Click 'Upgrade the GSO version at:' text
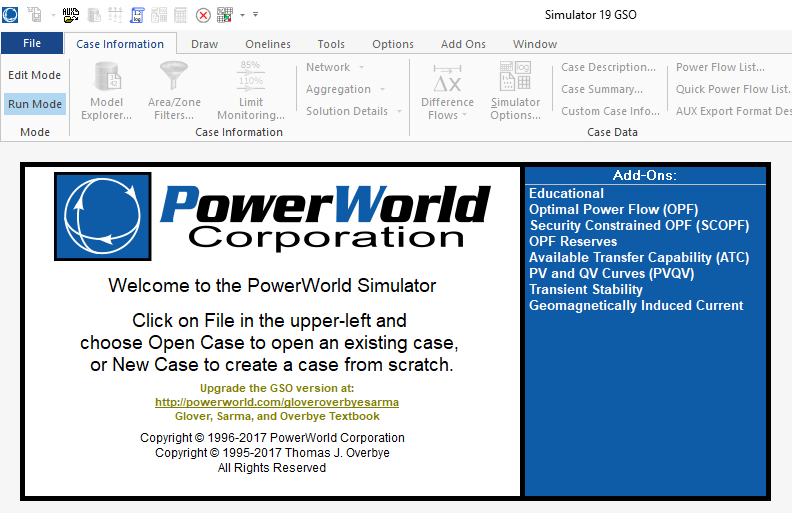Image resolution: width=792 pixels, height=513 pixels. 277,388
